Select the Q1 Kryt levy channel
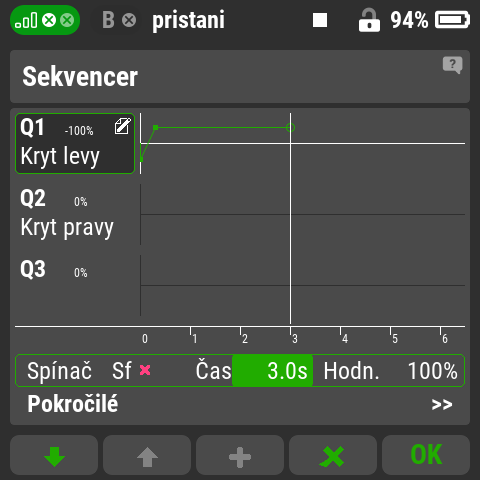 (75, 143)
